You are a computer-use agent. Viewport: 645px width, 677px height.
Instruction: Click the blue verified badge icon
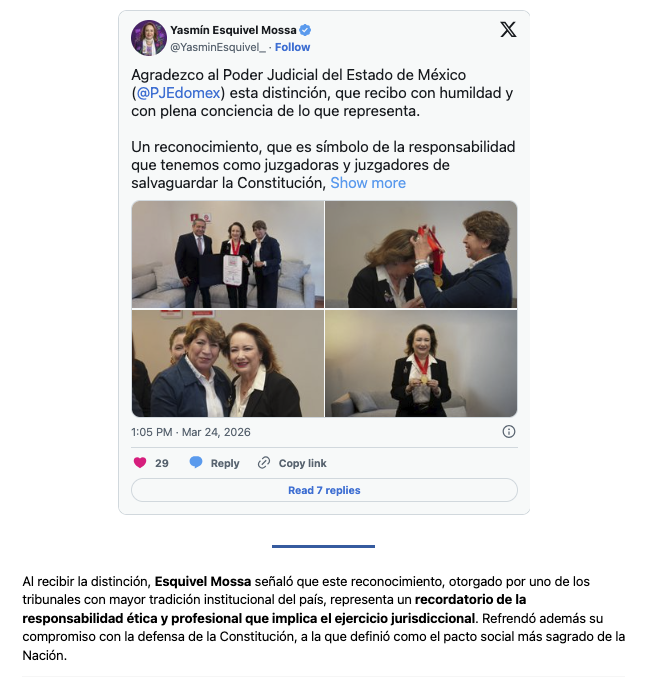coord(305,30)
